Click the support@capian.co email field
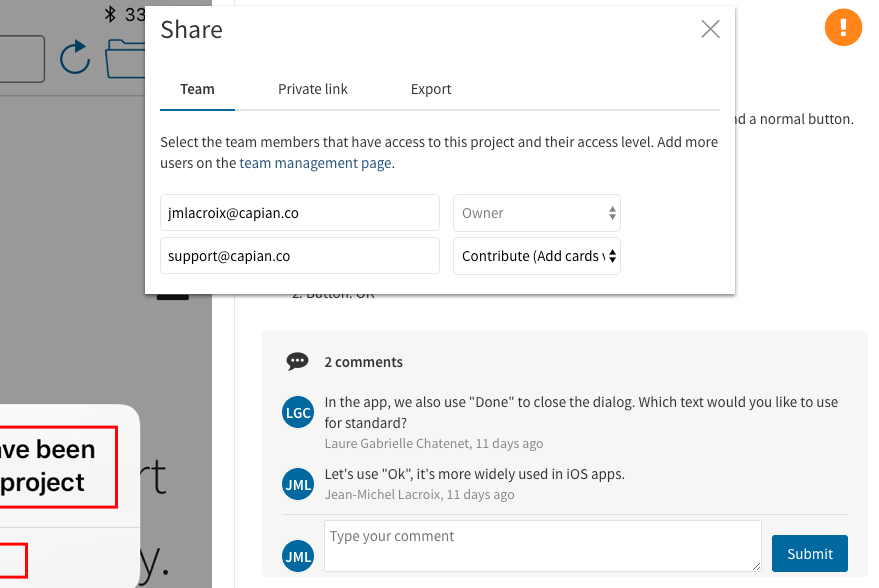This screenshot has height=588, width=879. pyautogui.click(x=299, y=256)
